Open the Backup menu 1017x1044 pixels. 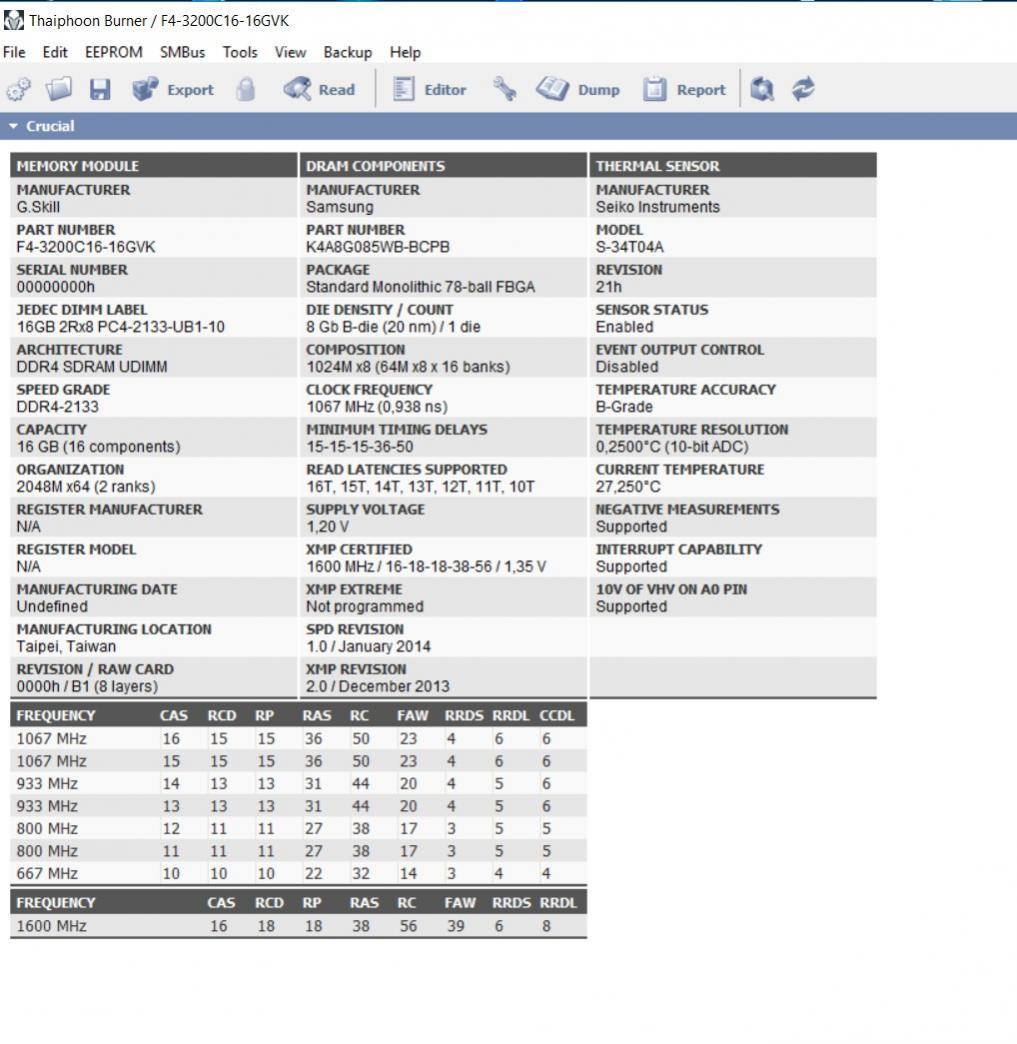(348, 52)
